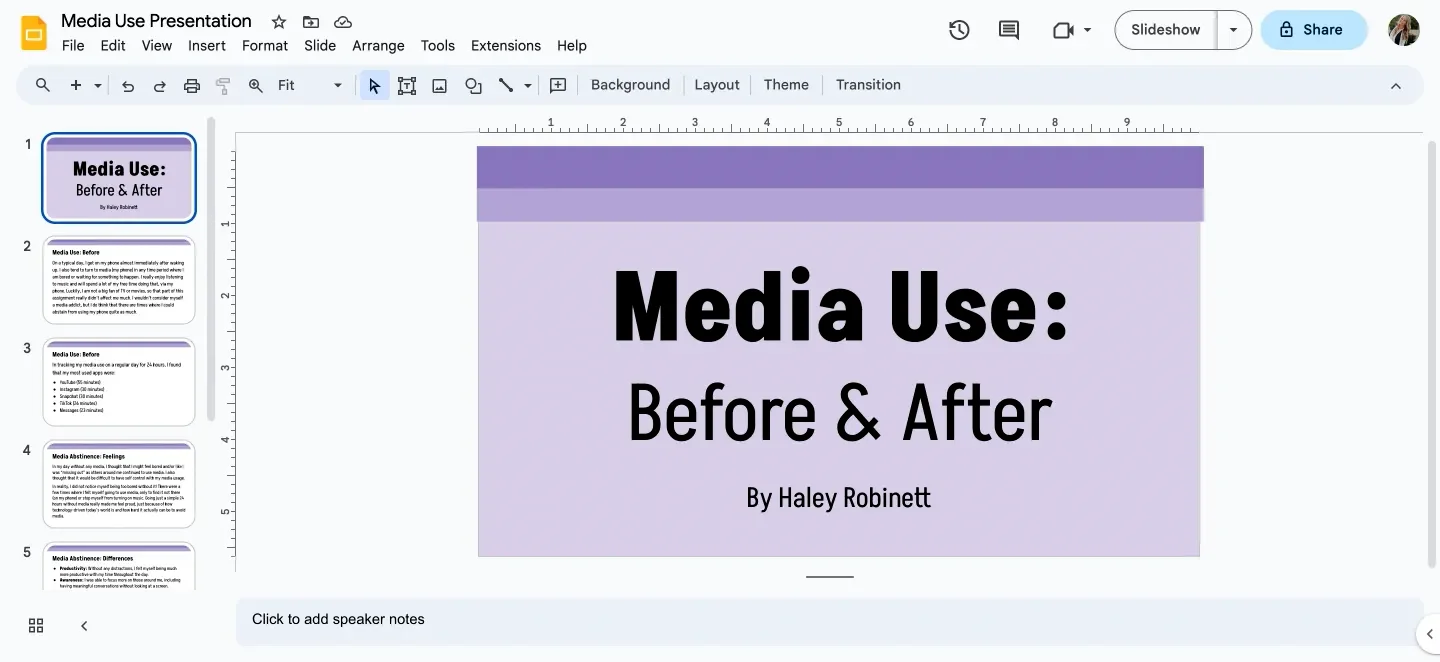This screenshot has height=662, width=1440.
Task: Open the Tools menu
Action: pos(438,46)
